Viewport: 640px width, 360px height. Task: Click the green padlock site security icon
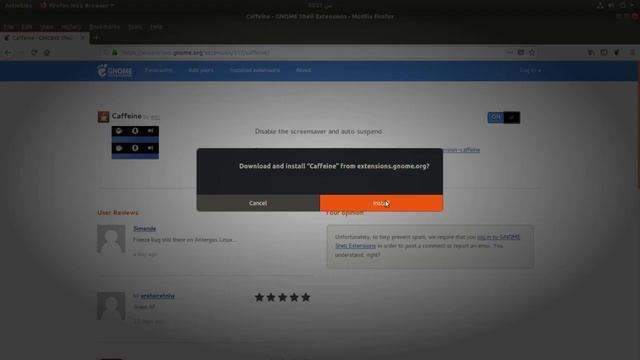pos(115,52)
